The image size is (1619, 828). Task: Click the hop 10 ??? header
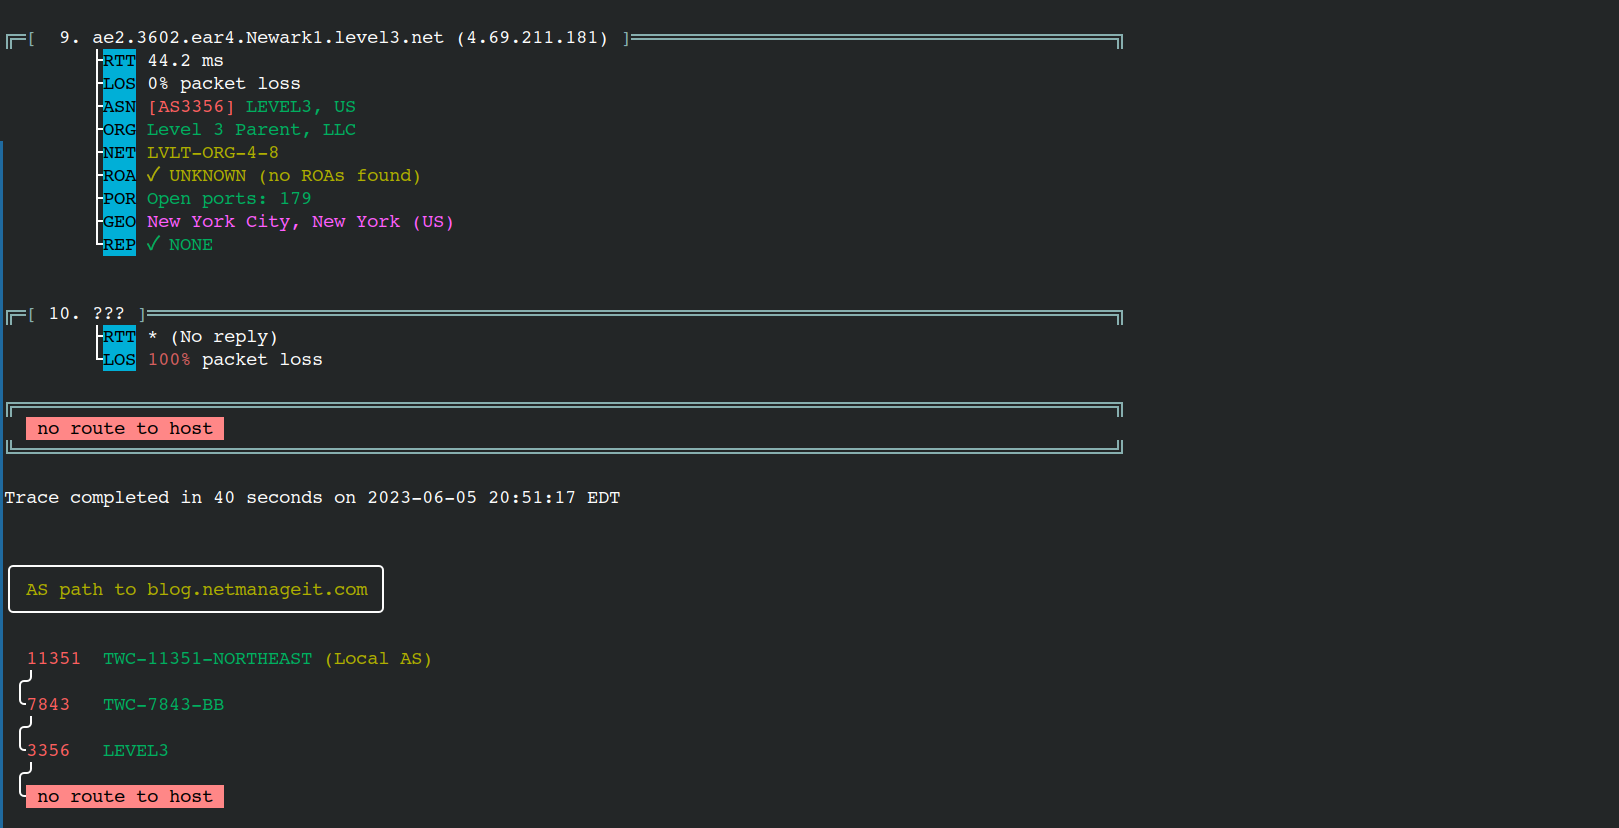[x=108, y=314]
